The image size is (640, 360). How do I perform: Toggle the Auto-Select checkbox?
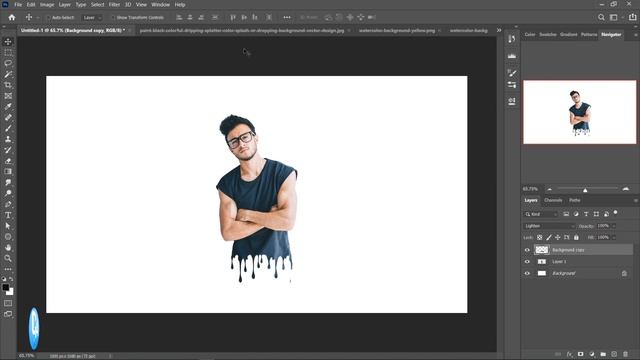(x=49, y=18)
